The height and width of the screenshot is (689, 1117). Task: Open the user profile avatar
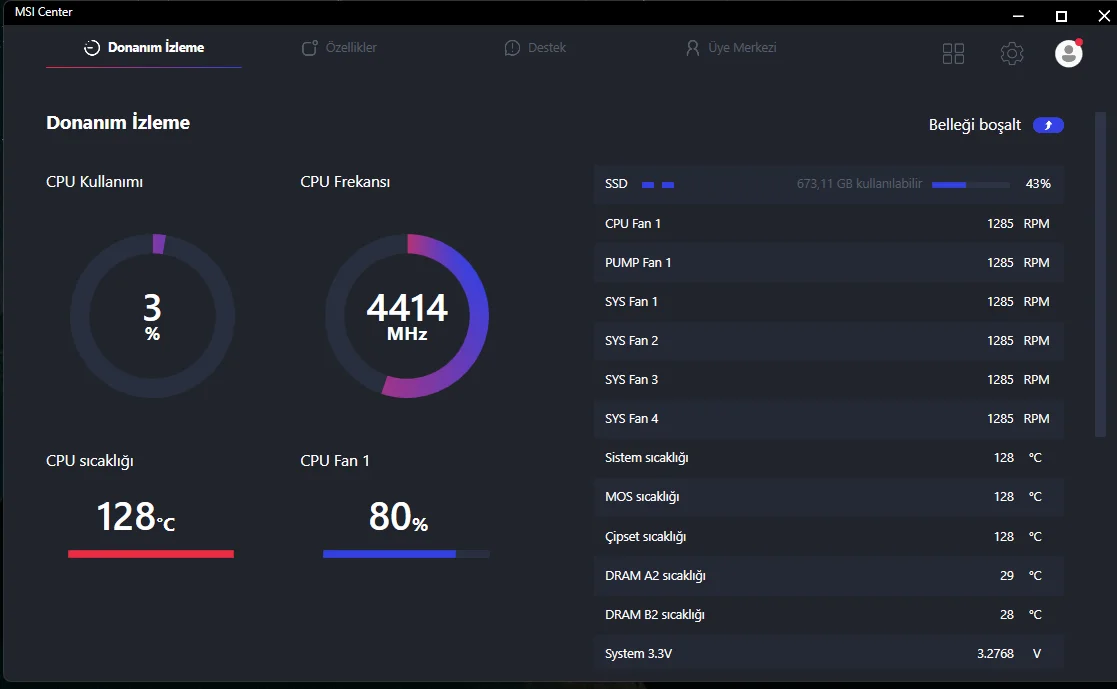(x=1069, y=53)
